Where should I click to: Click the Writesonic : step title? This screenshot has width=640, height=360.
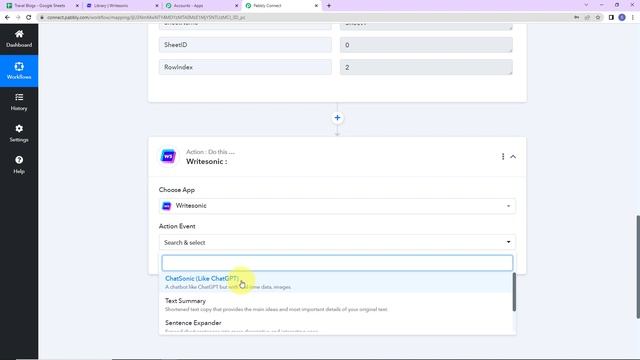[x=207, y=162]
